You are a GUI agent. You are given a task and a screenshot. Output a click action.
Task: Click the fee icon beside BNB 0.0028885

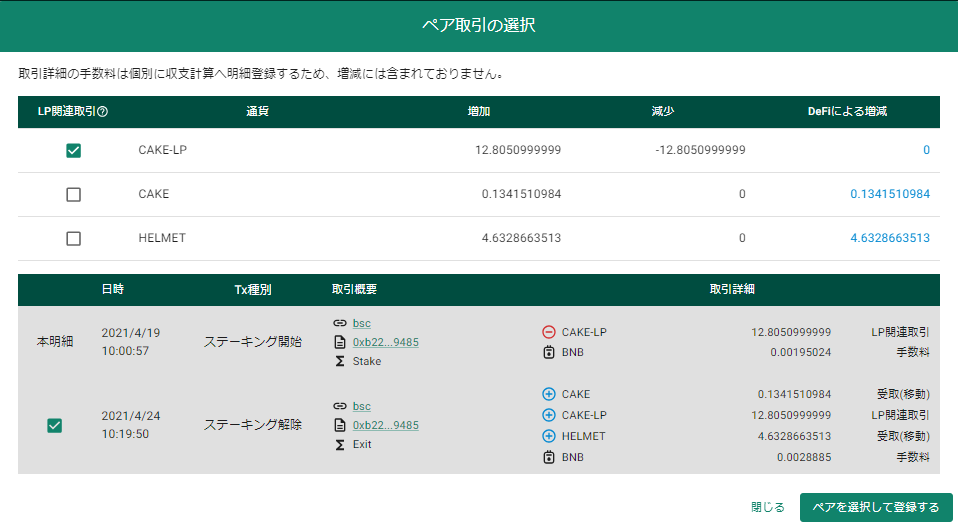pyautogui.click(x=549, y=457)
